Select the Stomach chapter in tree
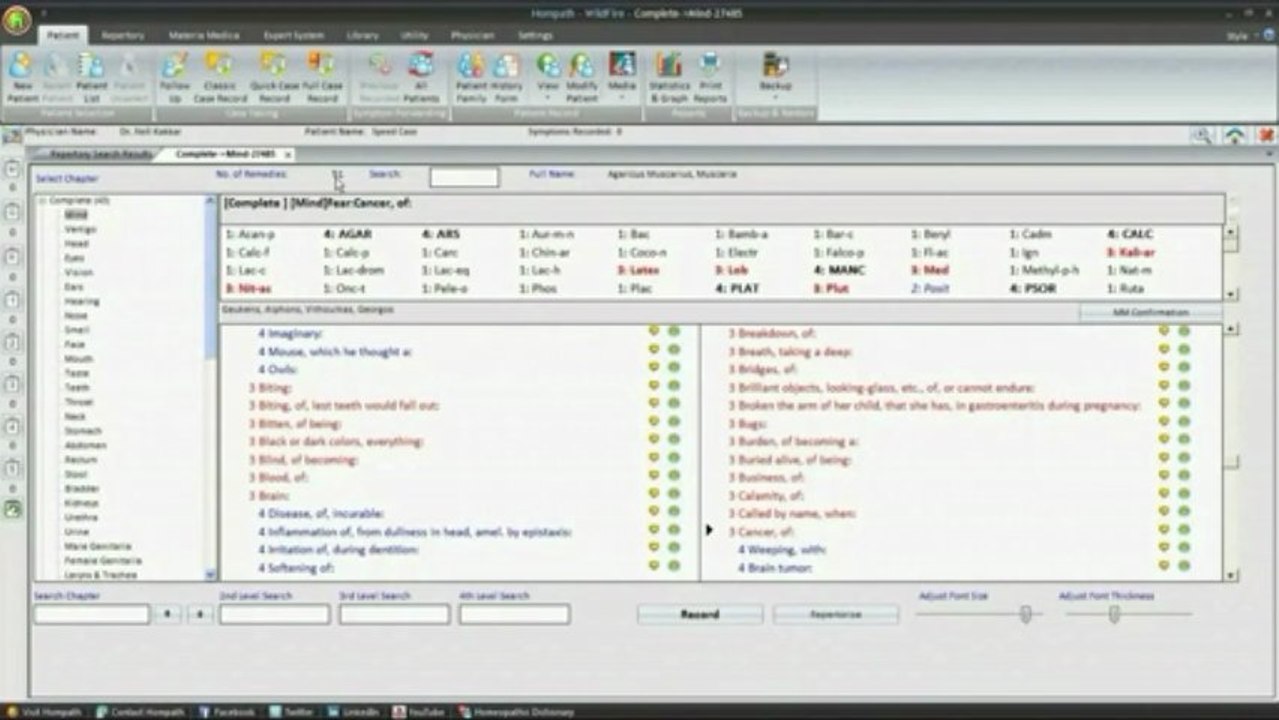 [83, 431]
